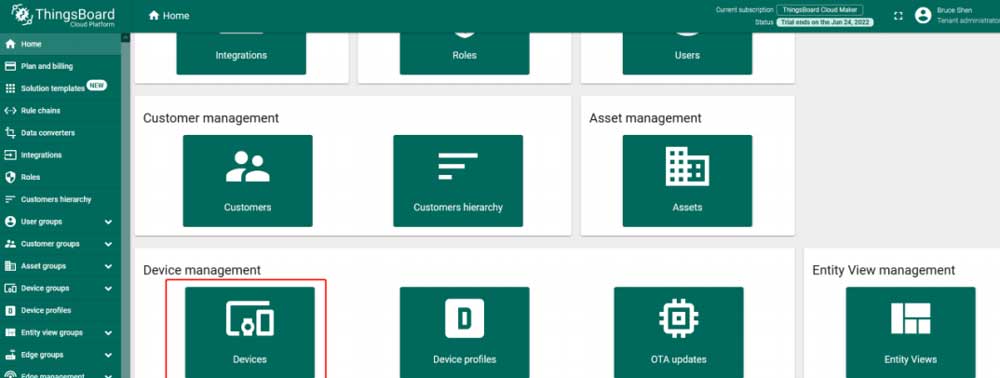This screenshot has width=1000, height=378.
Task: Click the Entity view groups icon
Action: [x=10, y=333]
